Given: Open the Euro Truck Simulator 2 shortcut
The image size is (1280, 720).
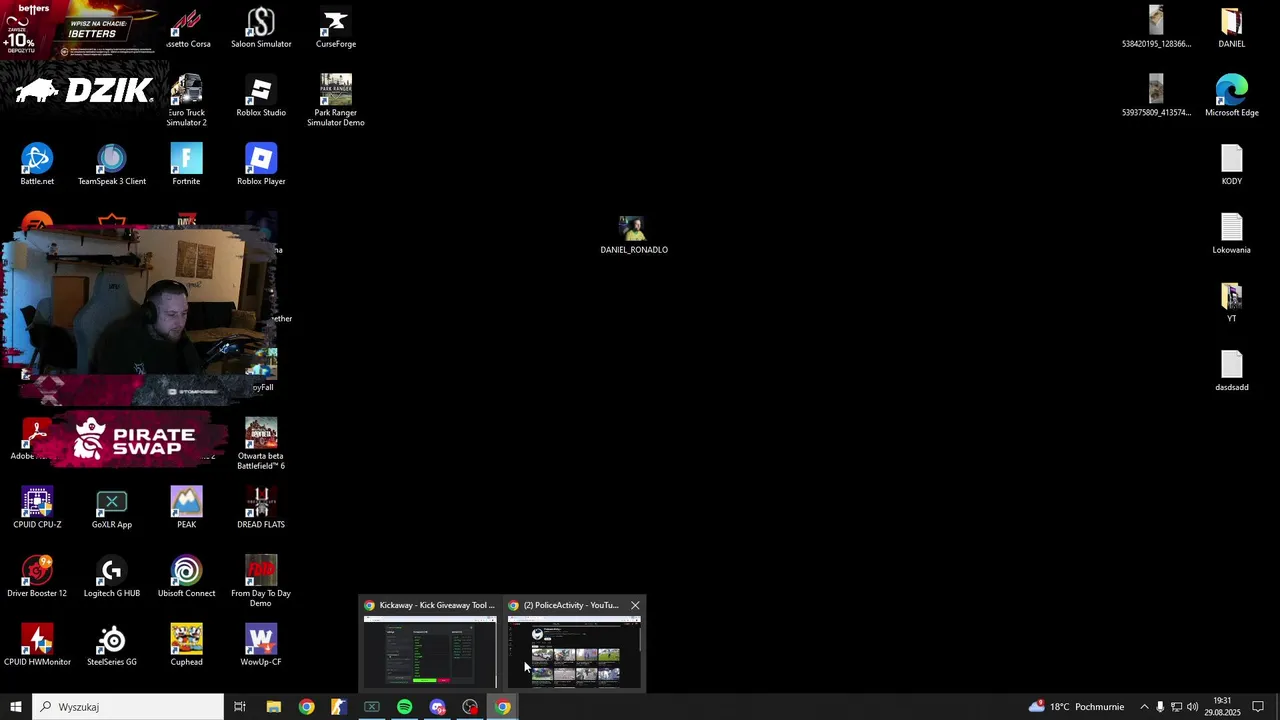Looking at the screenshot, I should point(186,100).
